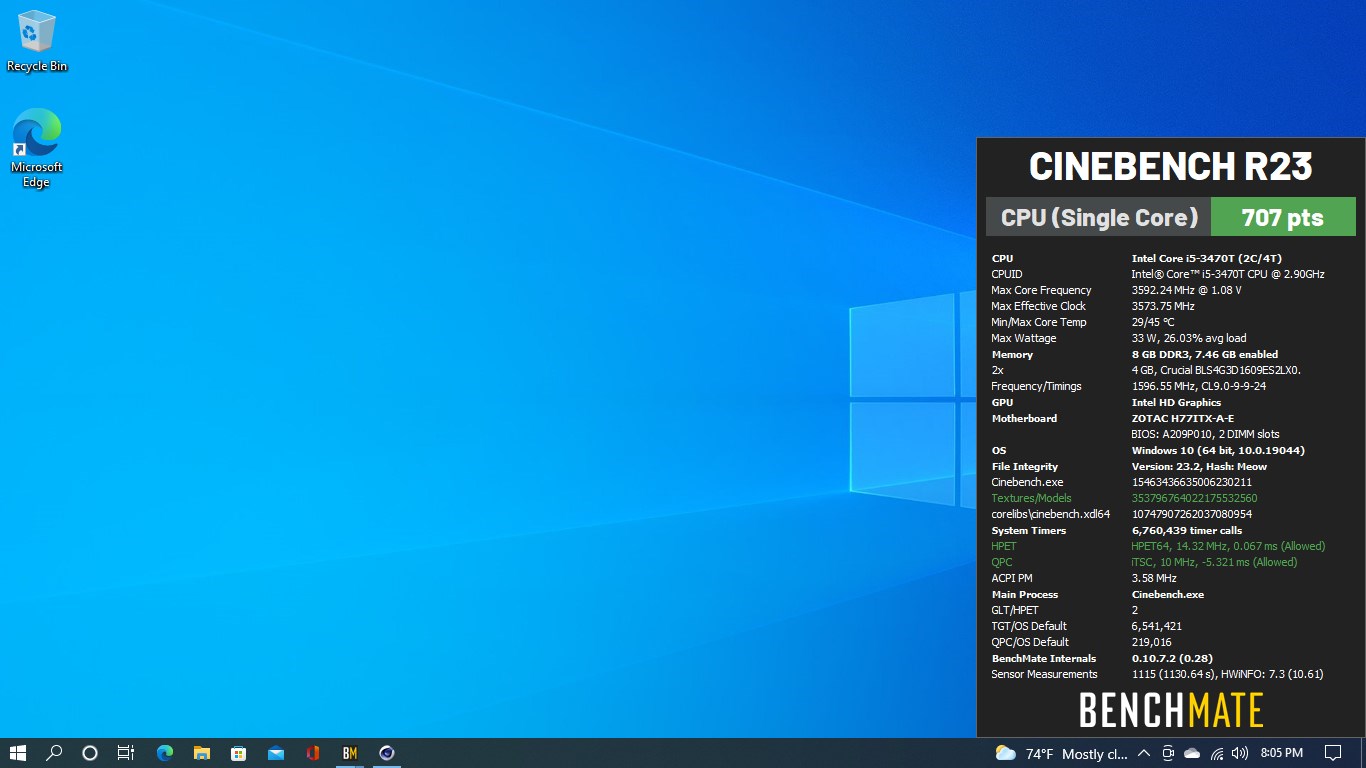1366x768 pixels.
Task: Click the BenchMate Internals 0.10.7.2 value
Action: (1172, 658)
